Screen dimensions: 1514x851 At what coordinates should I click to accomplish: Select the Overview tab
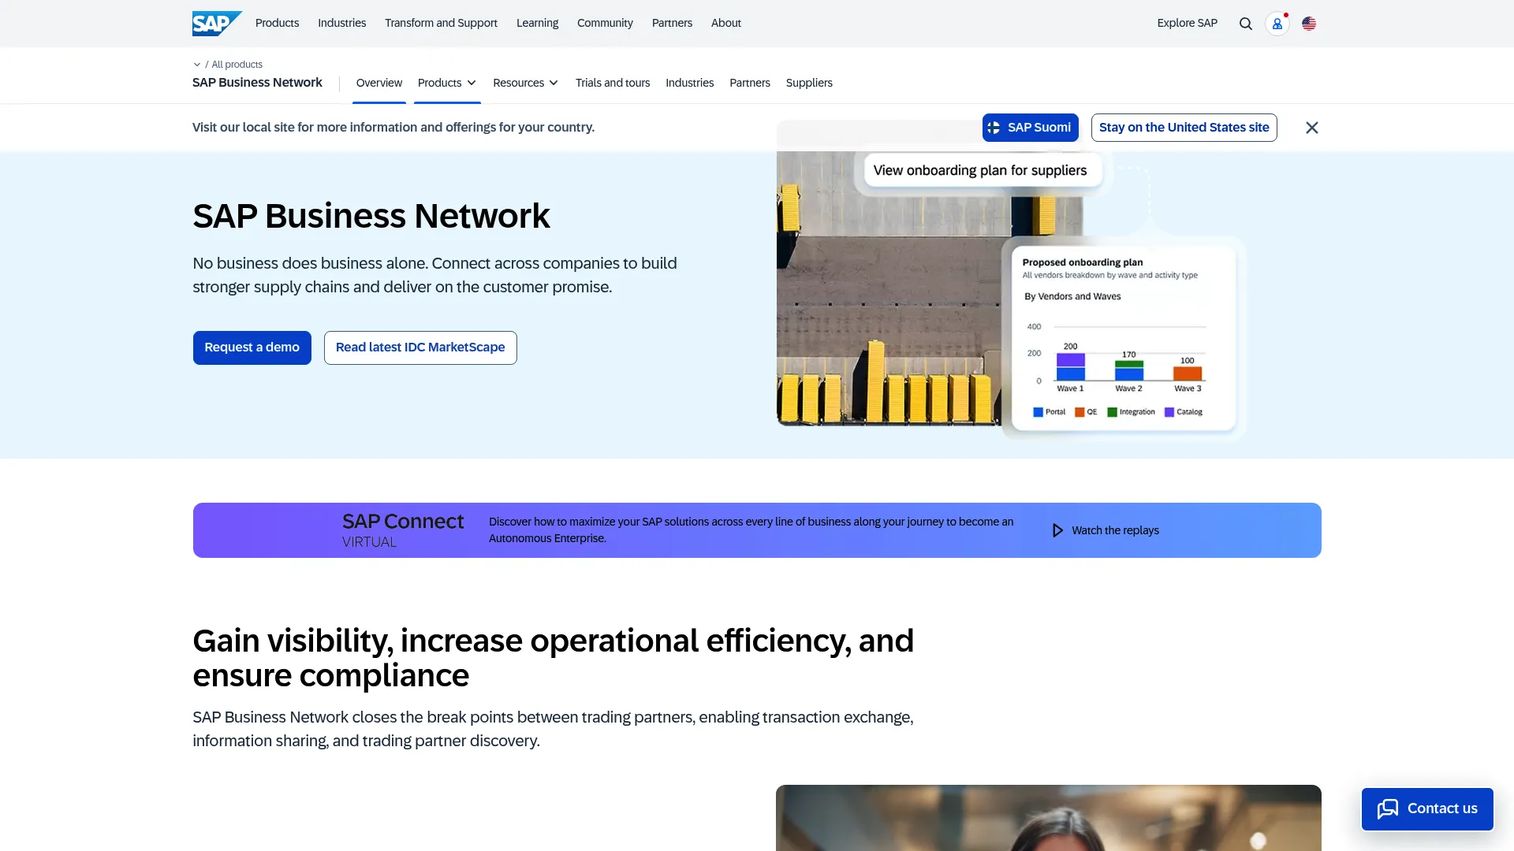(379, 83)
